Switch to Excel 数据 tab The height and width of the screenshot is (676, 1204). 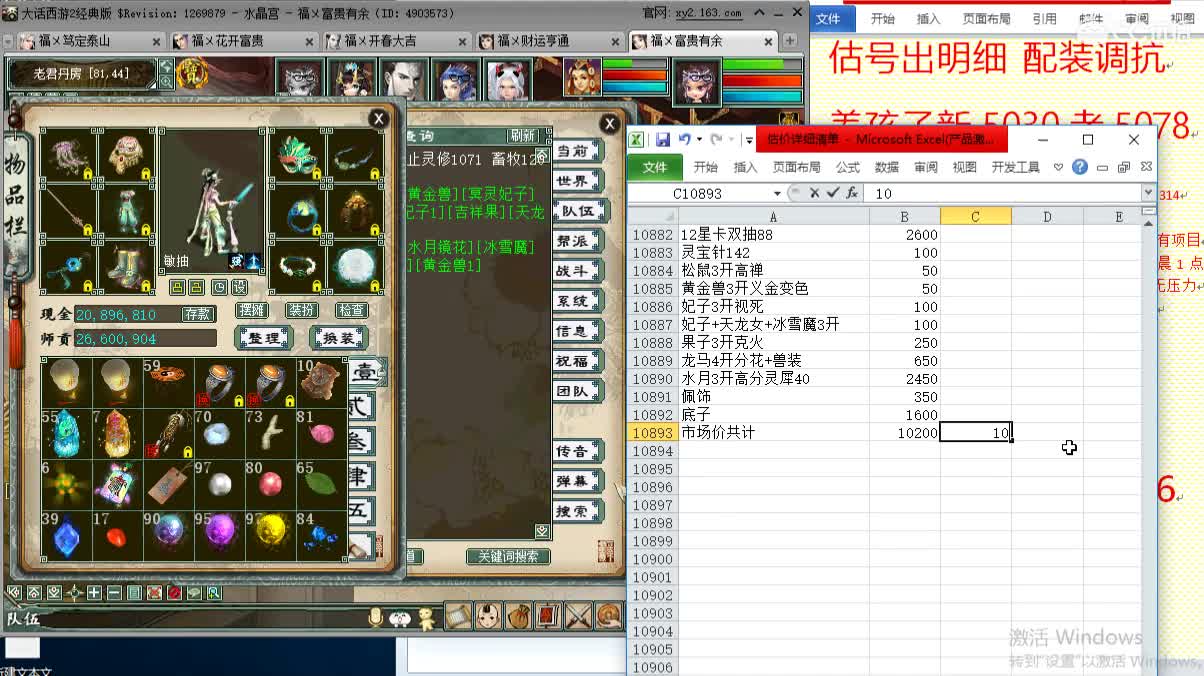tap(887, 167)
